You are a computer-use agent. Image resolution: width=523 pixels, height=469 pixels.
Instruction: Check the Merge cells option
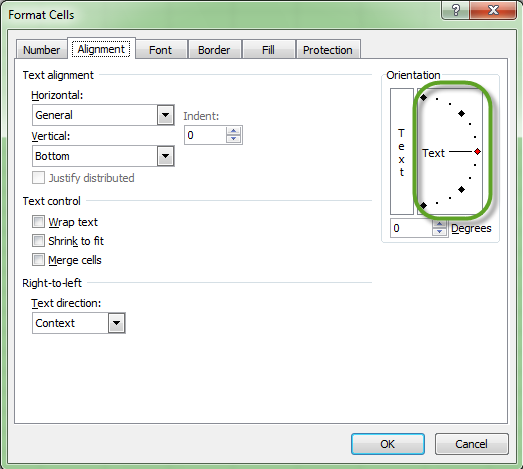tap(38, 260)
